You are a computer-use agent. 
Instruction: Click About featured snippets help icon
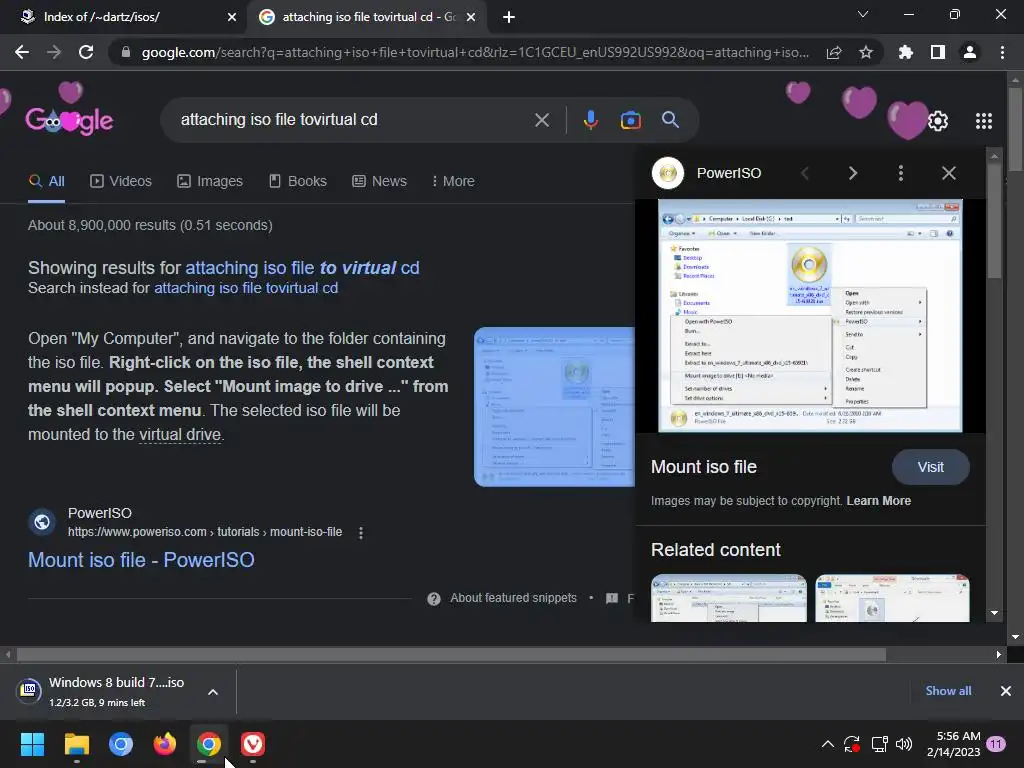point(434,599)
